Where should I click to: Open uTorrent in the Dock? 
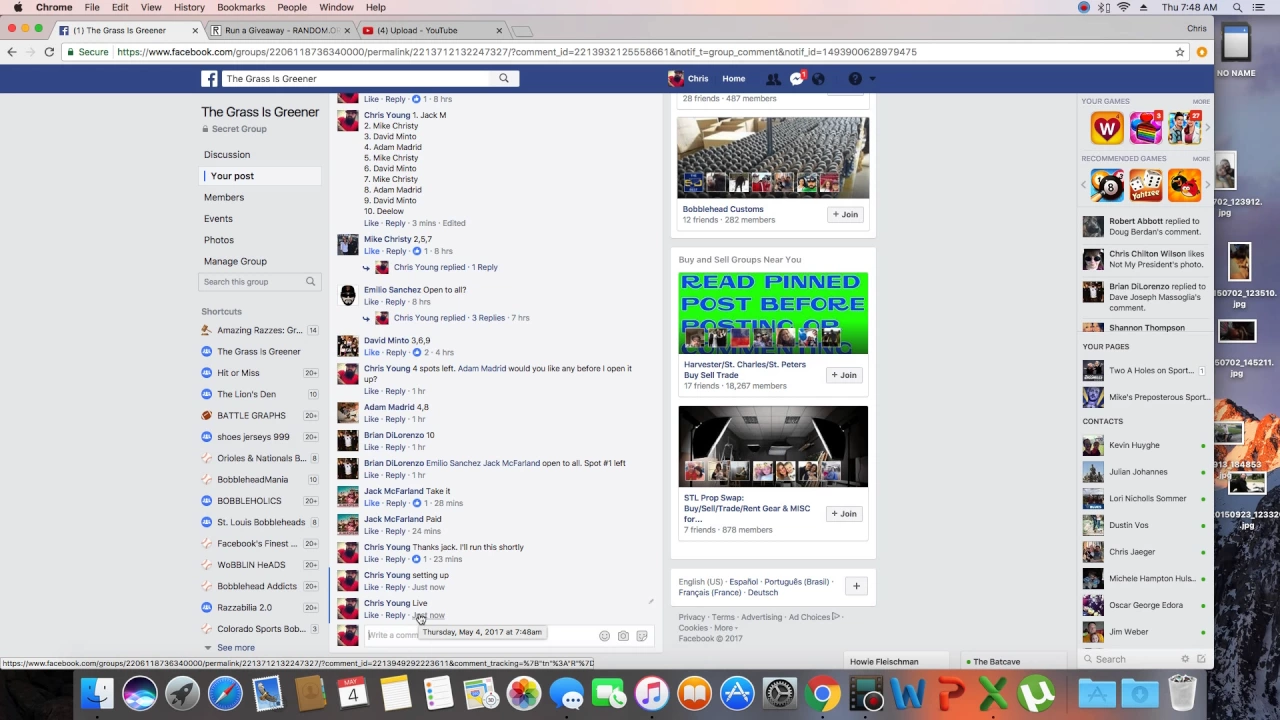(x=1036, y=694)
